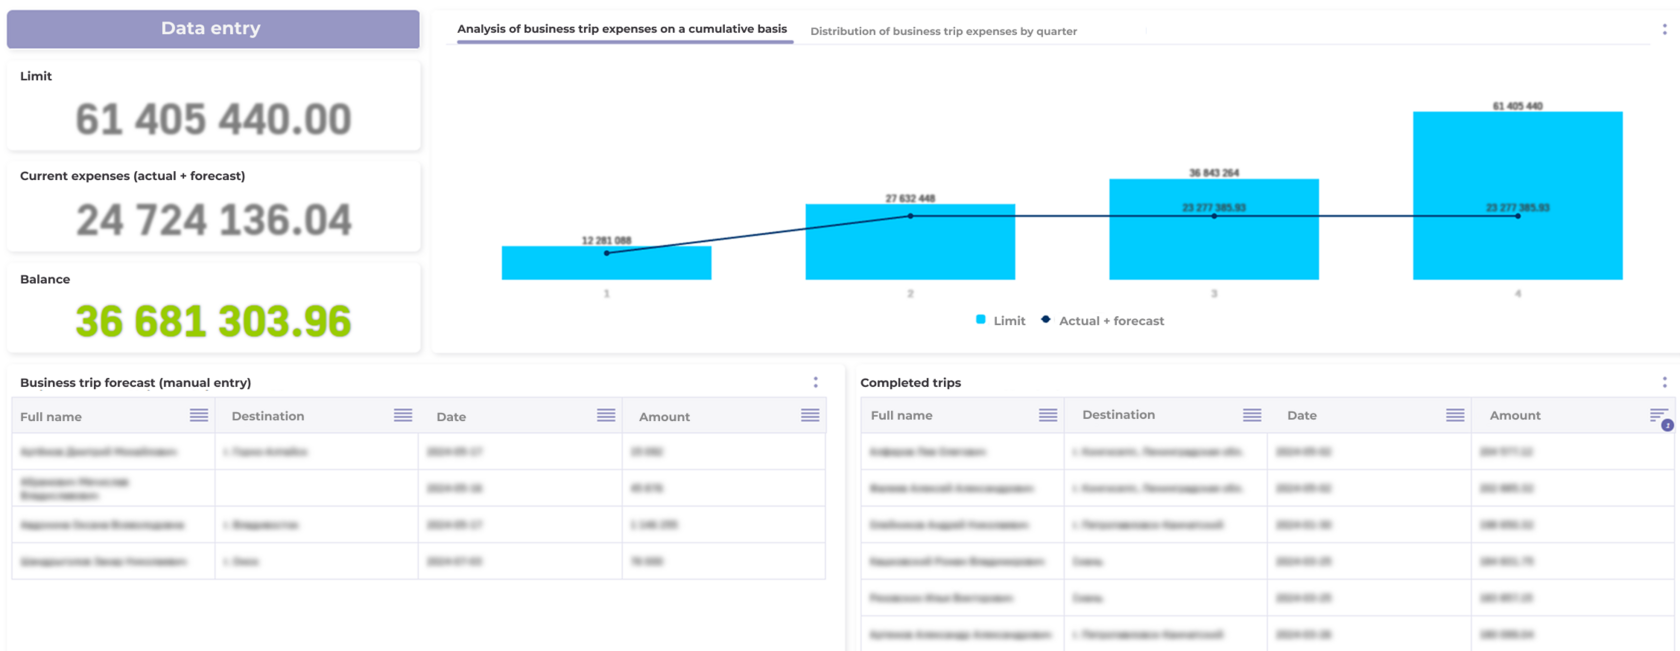The height and width of the screenshot is (651, 1680).
Task: Open Destination column menu in forecast table
Action: tap(403, 415)
